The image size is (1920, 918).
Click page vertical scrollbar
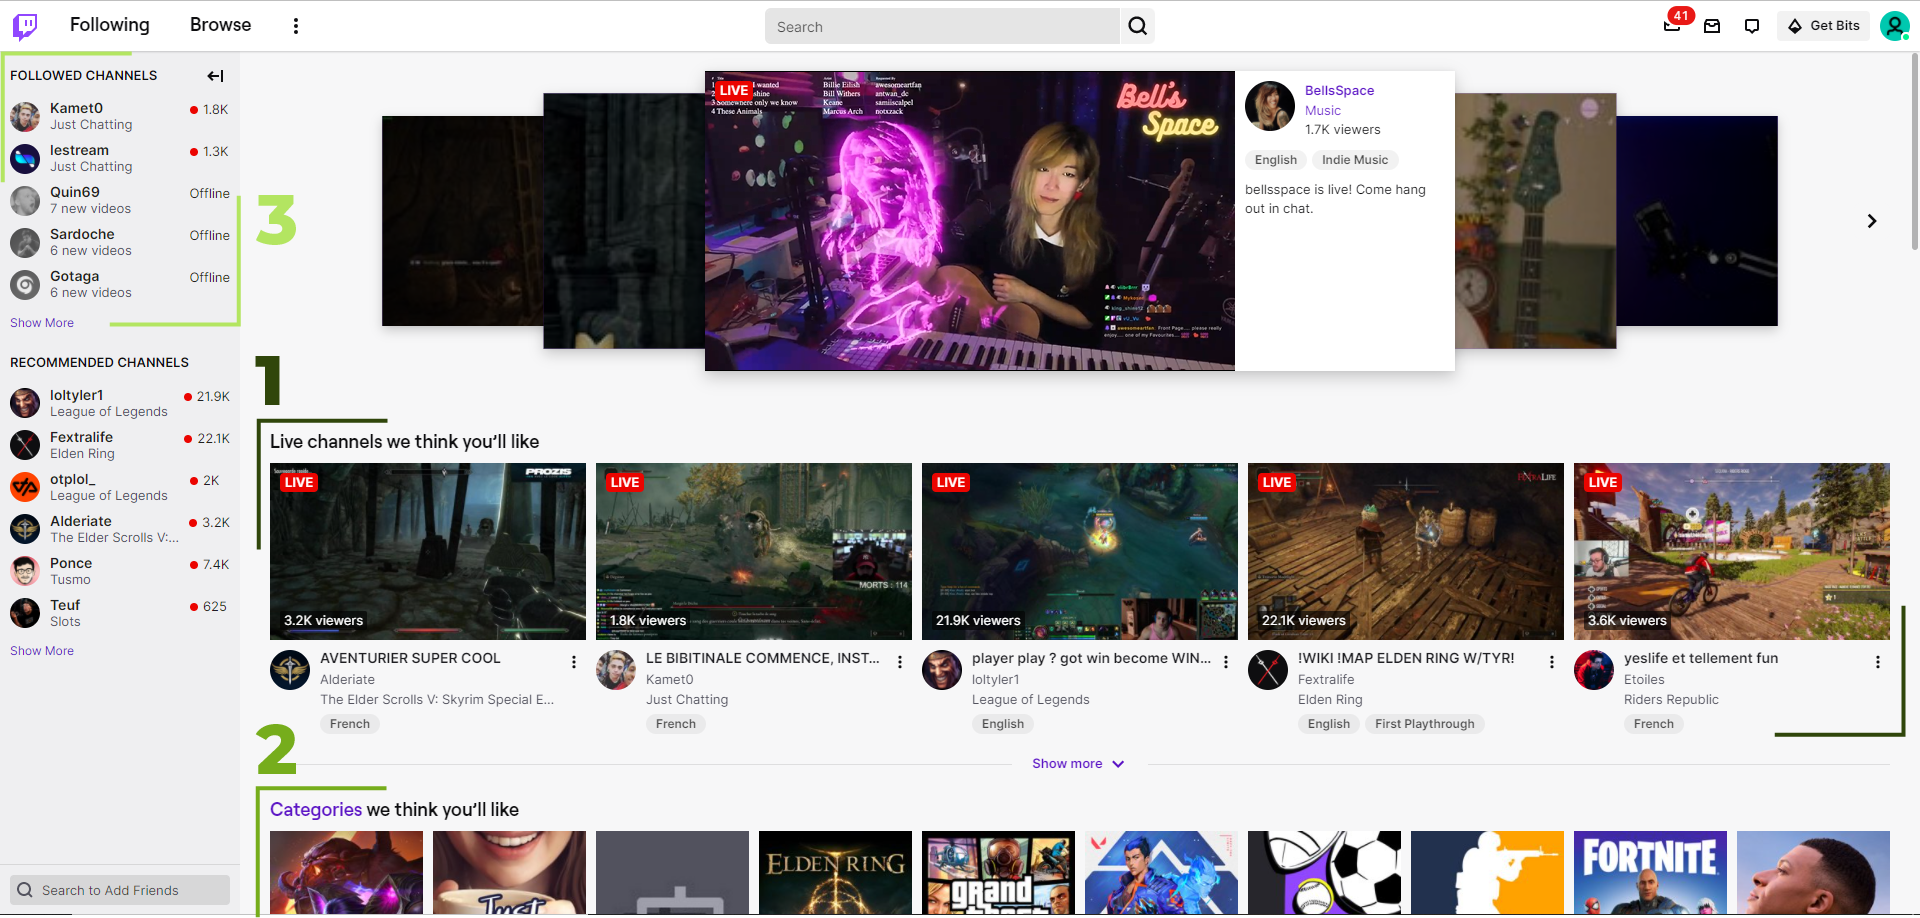[x=1914, y=150]
